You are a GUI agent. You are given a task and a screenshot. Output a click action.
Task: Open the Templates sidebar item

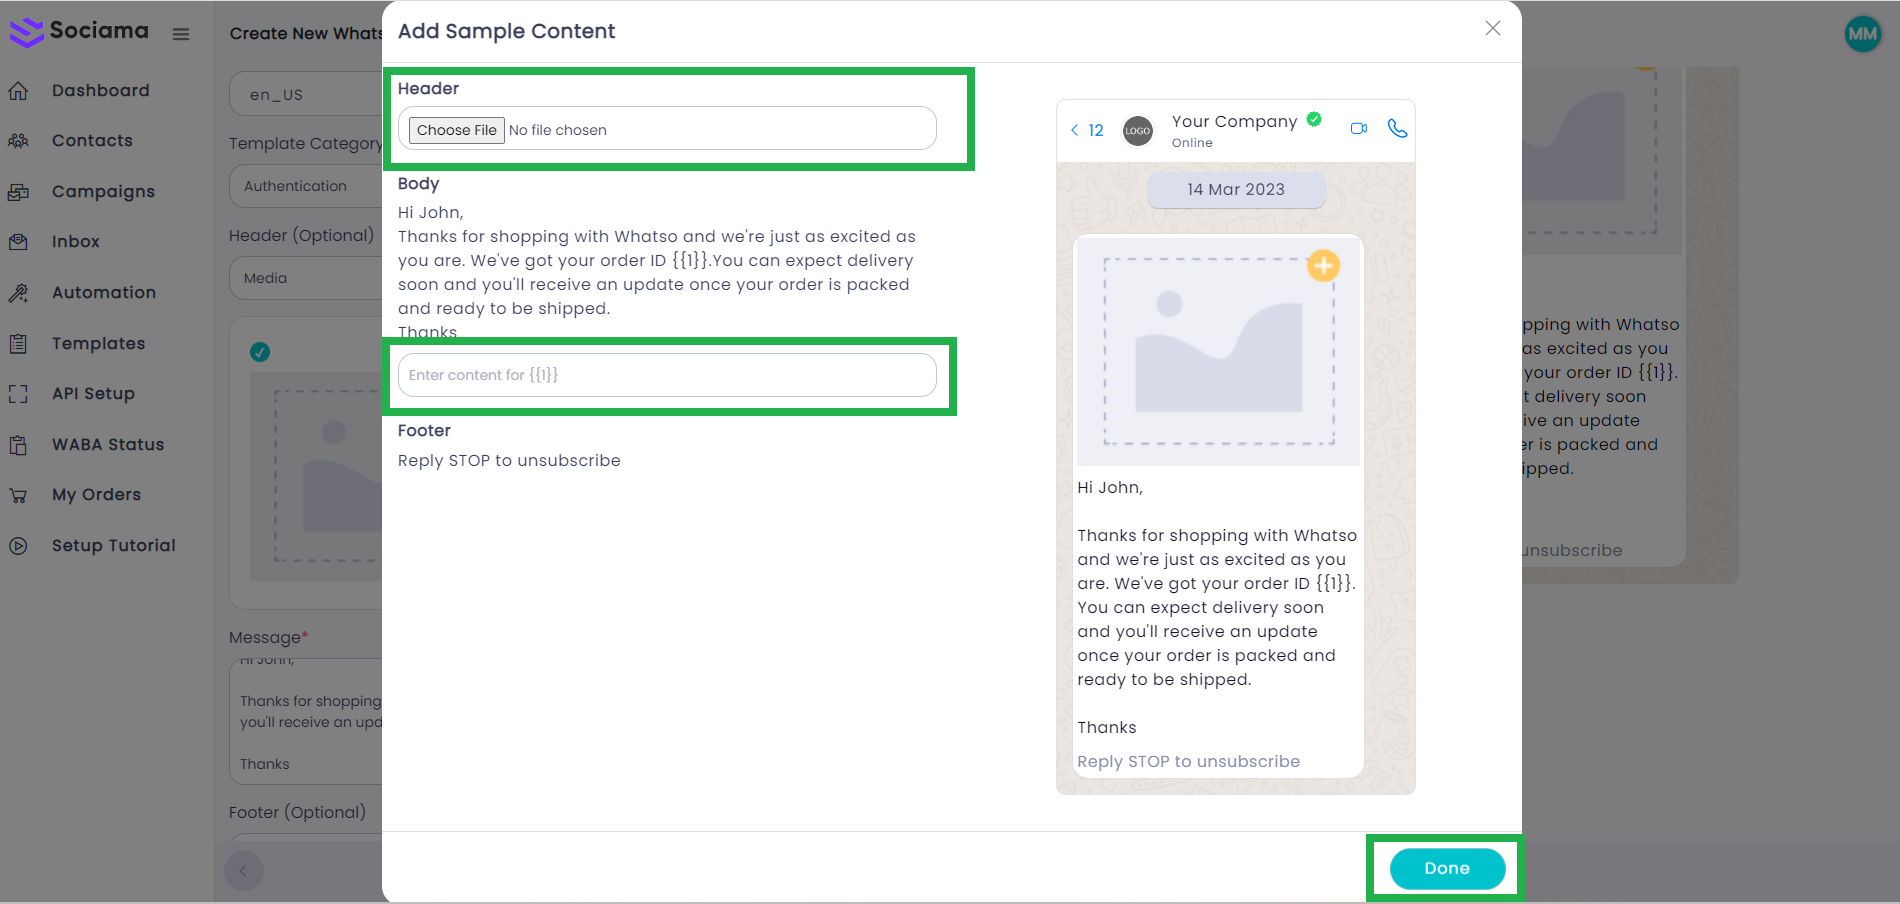(98, 344)
